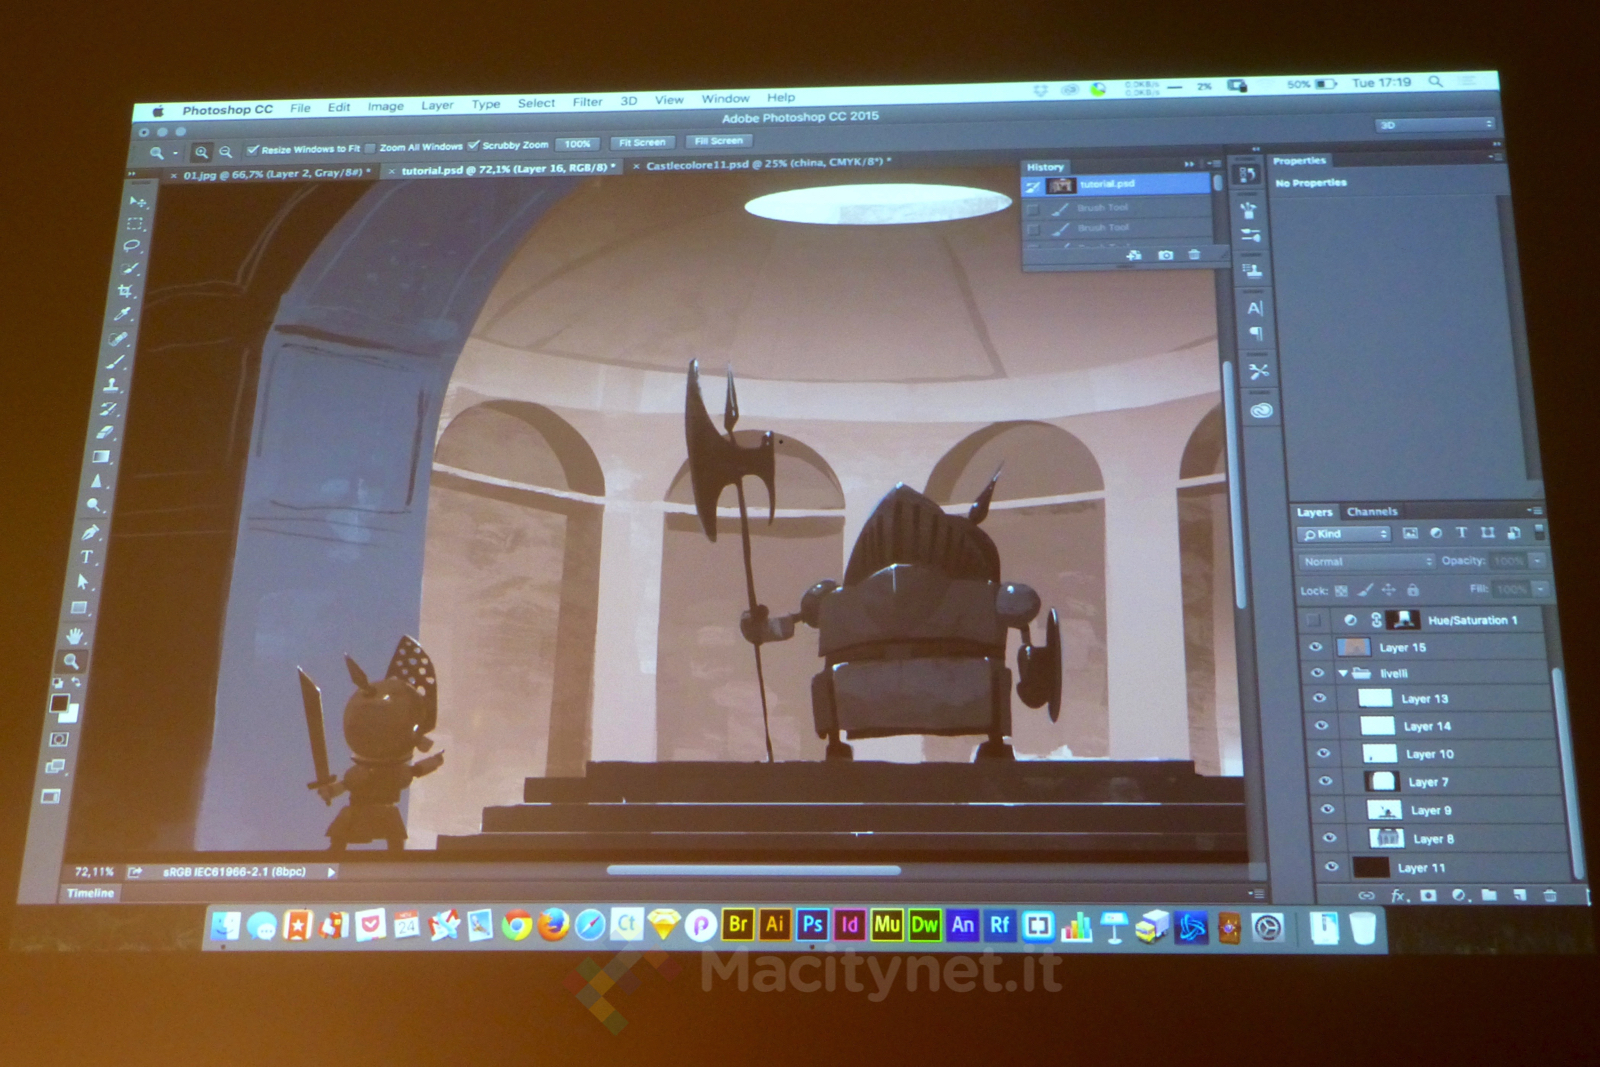The height and width of the screenshot is (1067, 1600).
Task: Hide Layer 15 visibility eye
Action: pyautogui.click(x=1316, y=648)
